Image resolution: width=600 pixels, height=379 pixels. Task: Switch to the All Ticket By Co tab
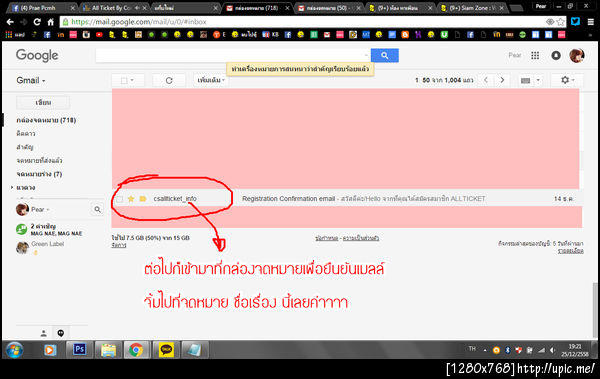[112, 8]
